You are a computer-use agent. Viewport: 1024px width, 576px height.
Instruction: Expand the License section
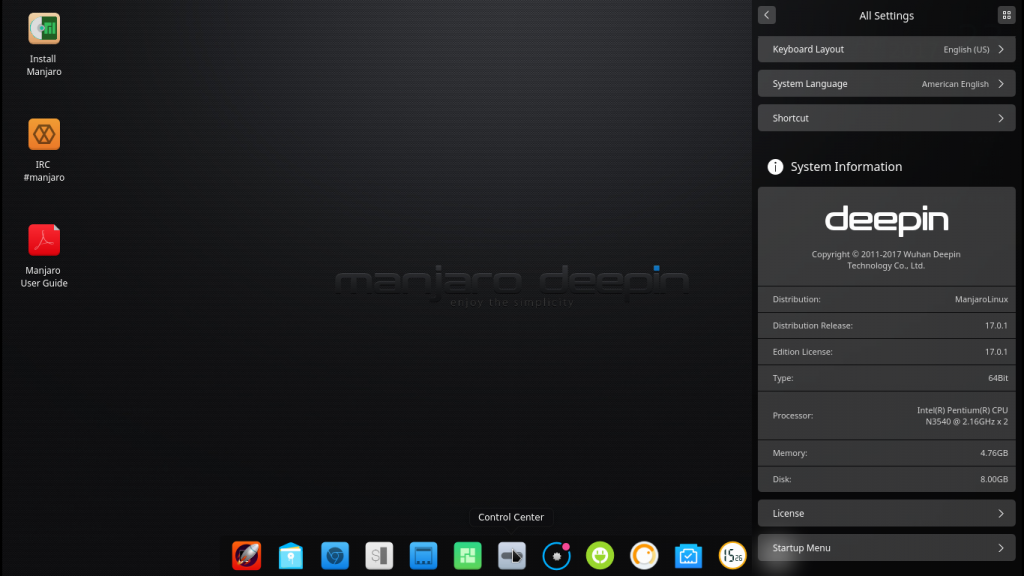click(886, 513)
